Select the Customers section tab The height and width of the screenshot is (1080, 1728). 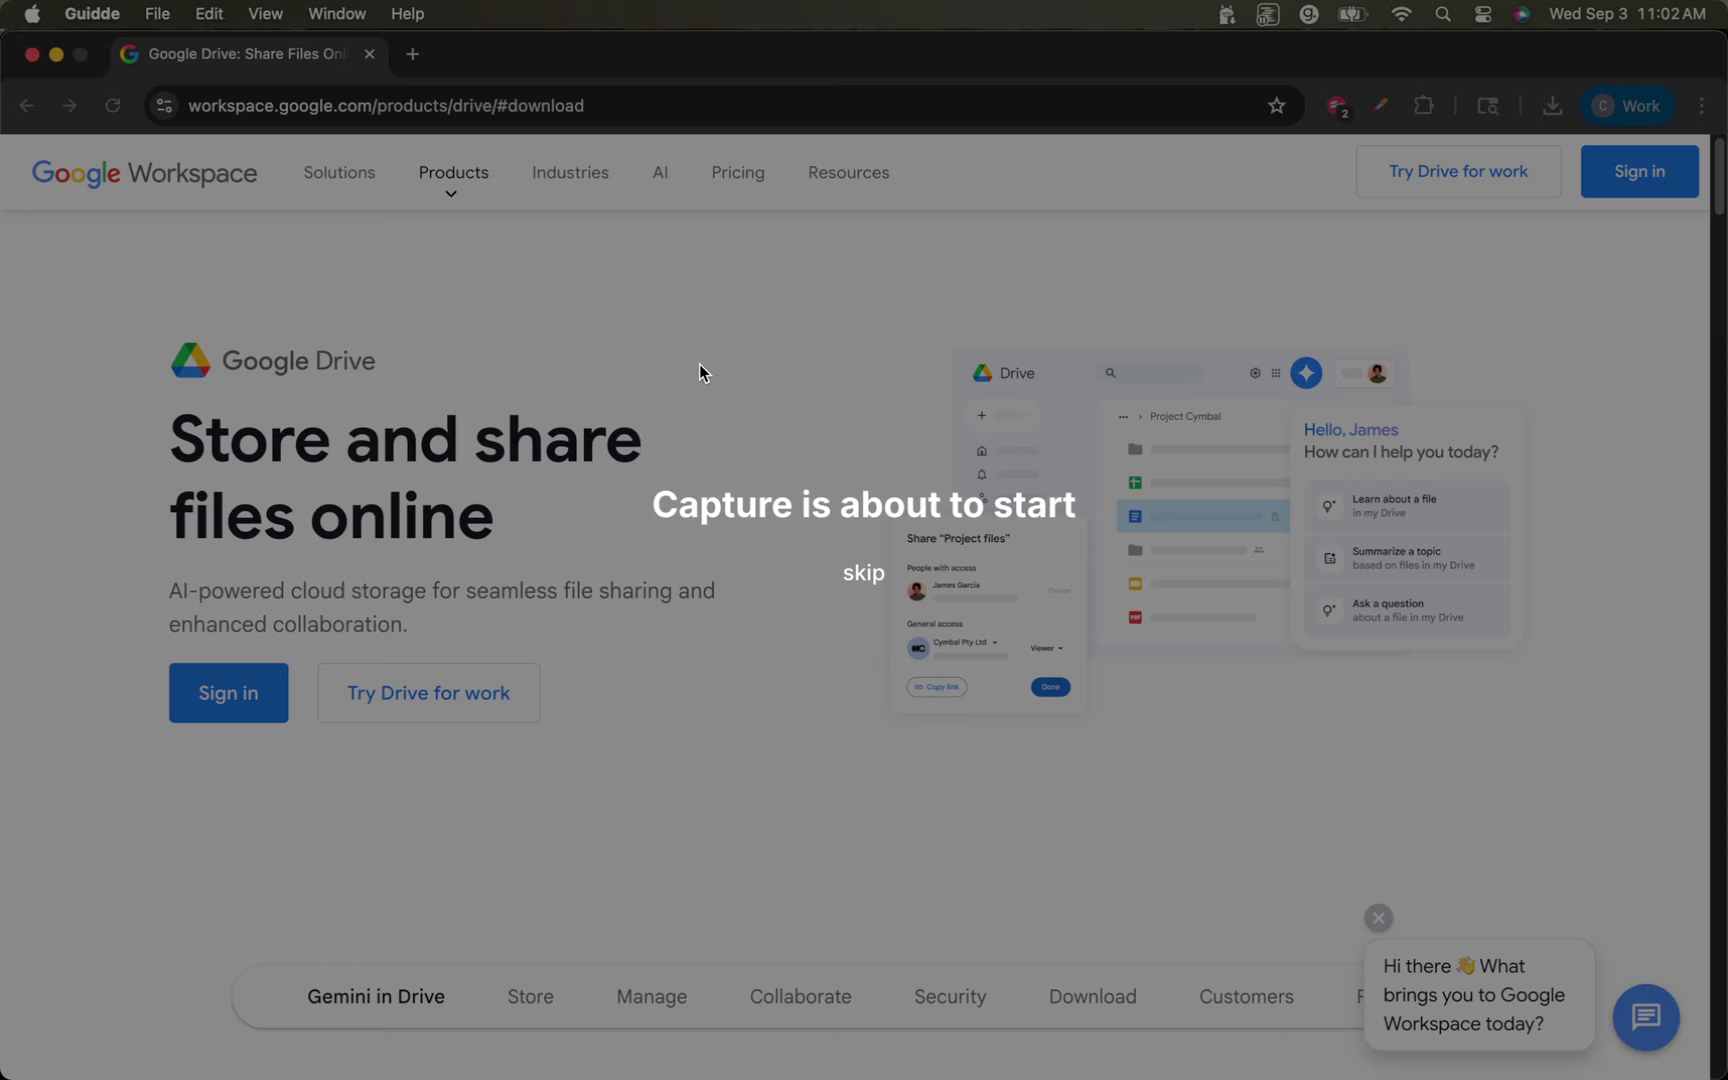[1246, 996]
